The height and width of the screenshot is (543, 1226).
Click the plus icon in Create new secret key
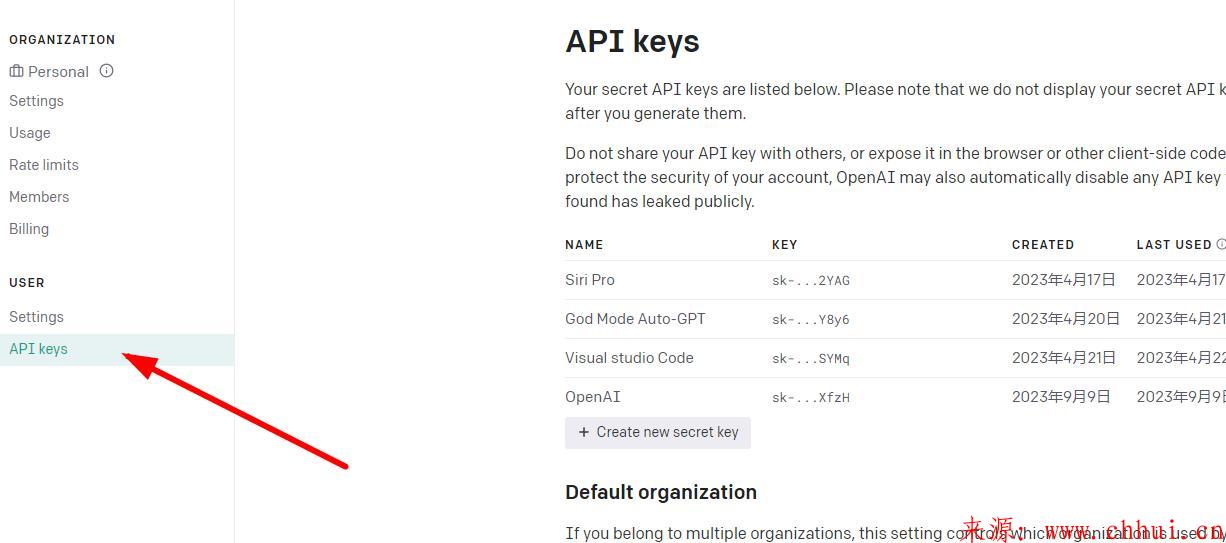pyautogui.click(x=584, y=432)
